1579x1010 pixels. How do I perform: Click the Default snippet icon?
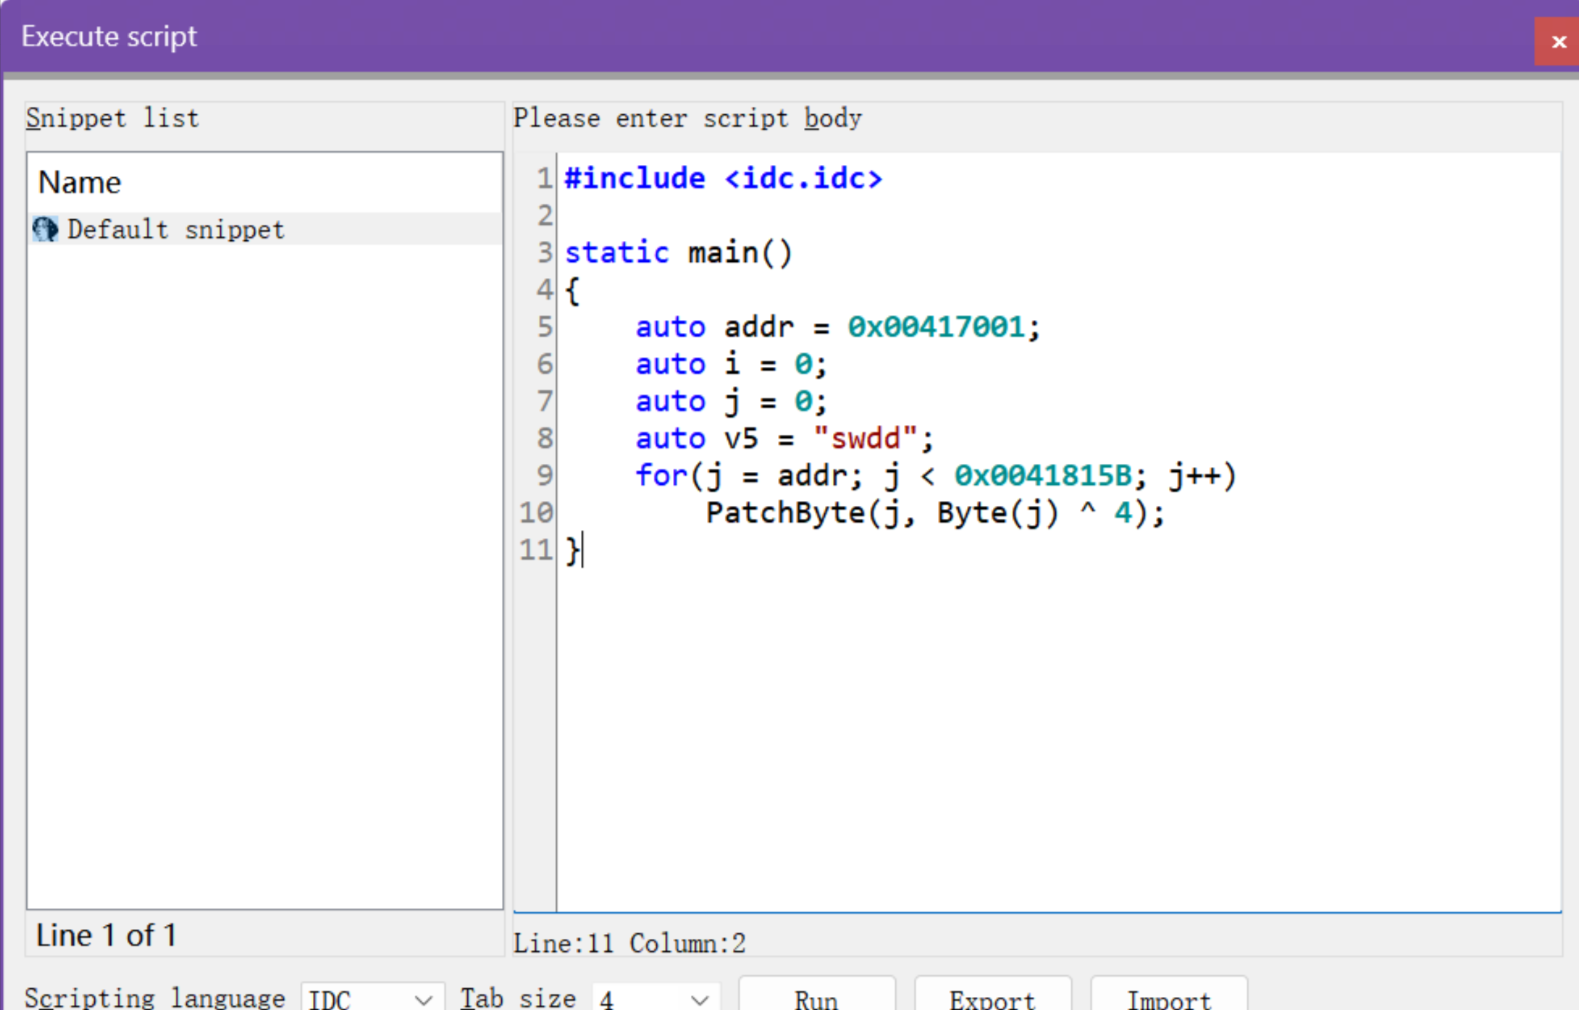point(45,229)
